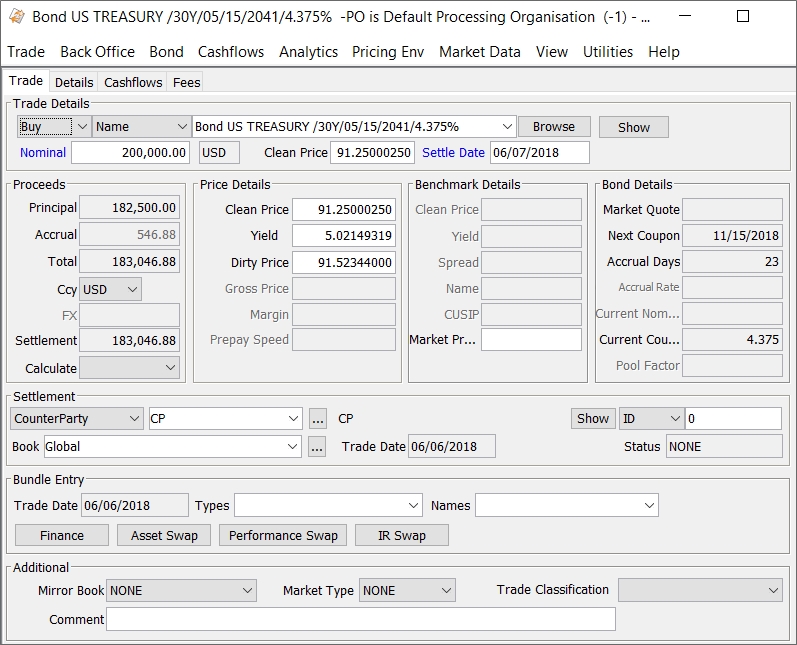Click Show button in Settlement section
The height and width of the screenshot is (645, 797).
click(593, 418)
